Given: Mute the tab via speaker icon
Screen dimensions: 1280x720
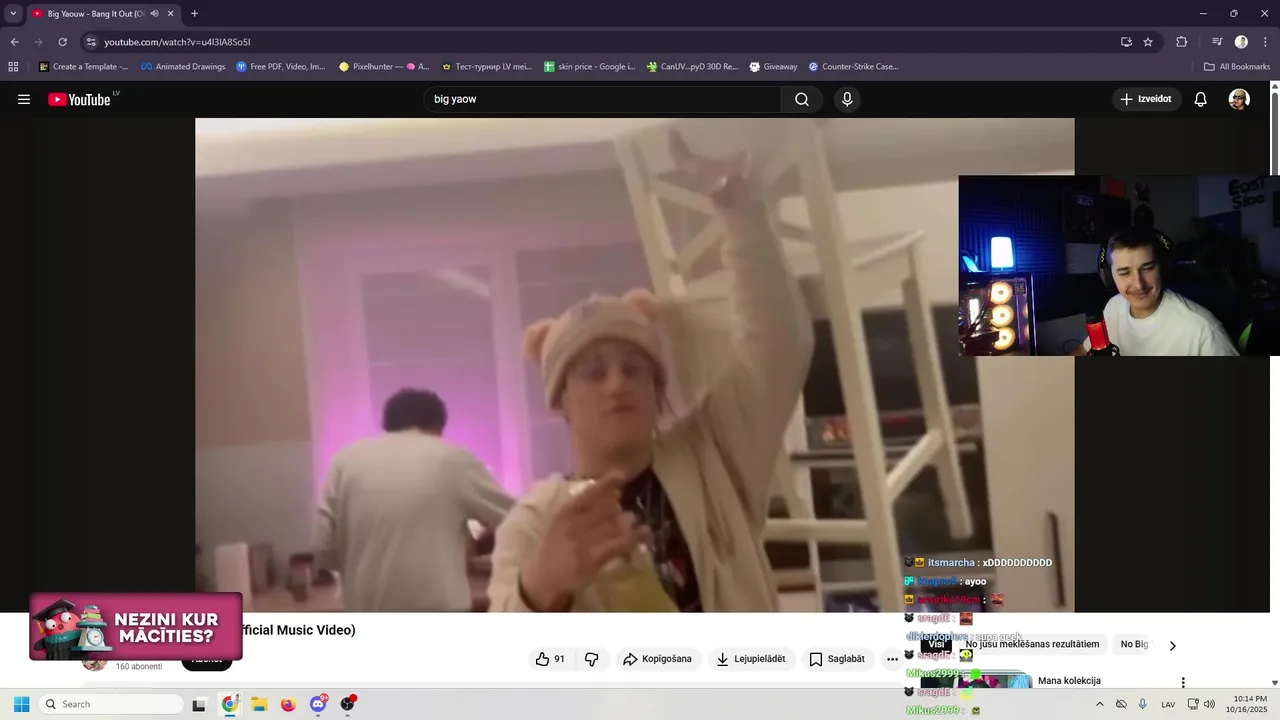Looking at the screenshot, I should [154, 14].
